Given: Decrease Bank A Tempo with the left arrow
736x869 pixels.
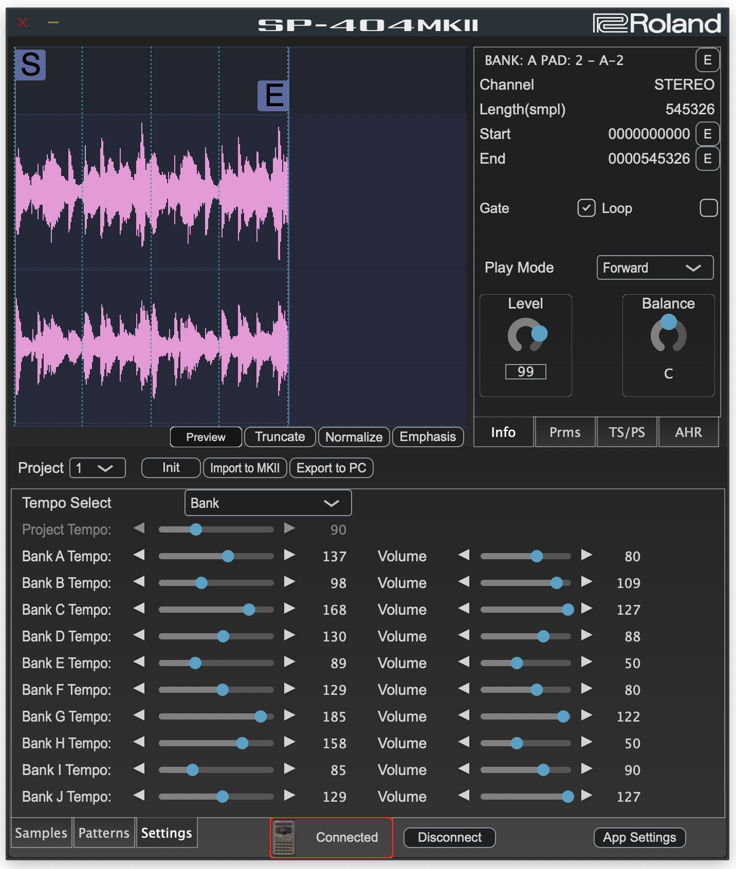Looking at the screenshot, I should click(140, 555).
